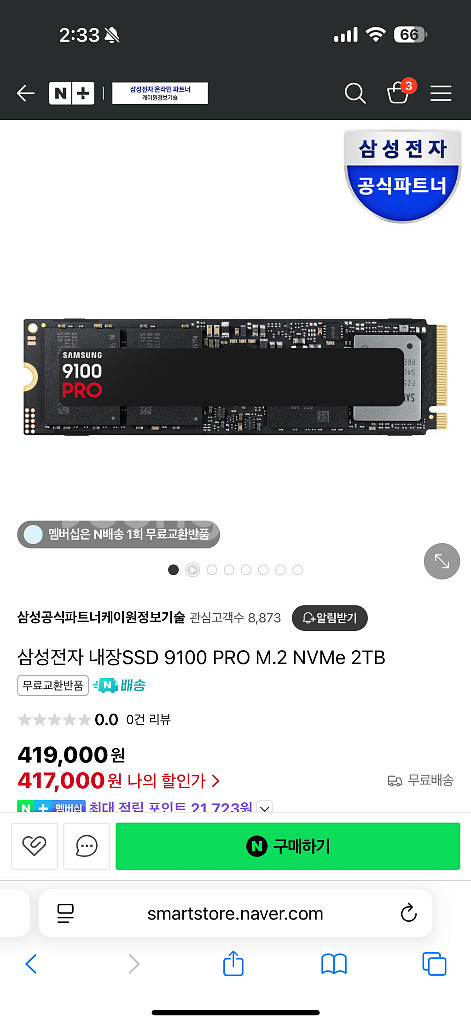
Task: Open shopping cart with 3 items
Action: (x=400, y=92)
